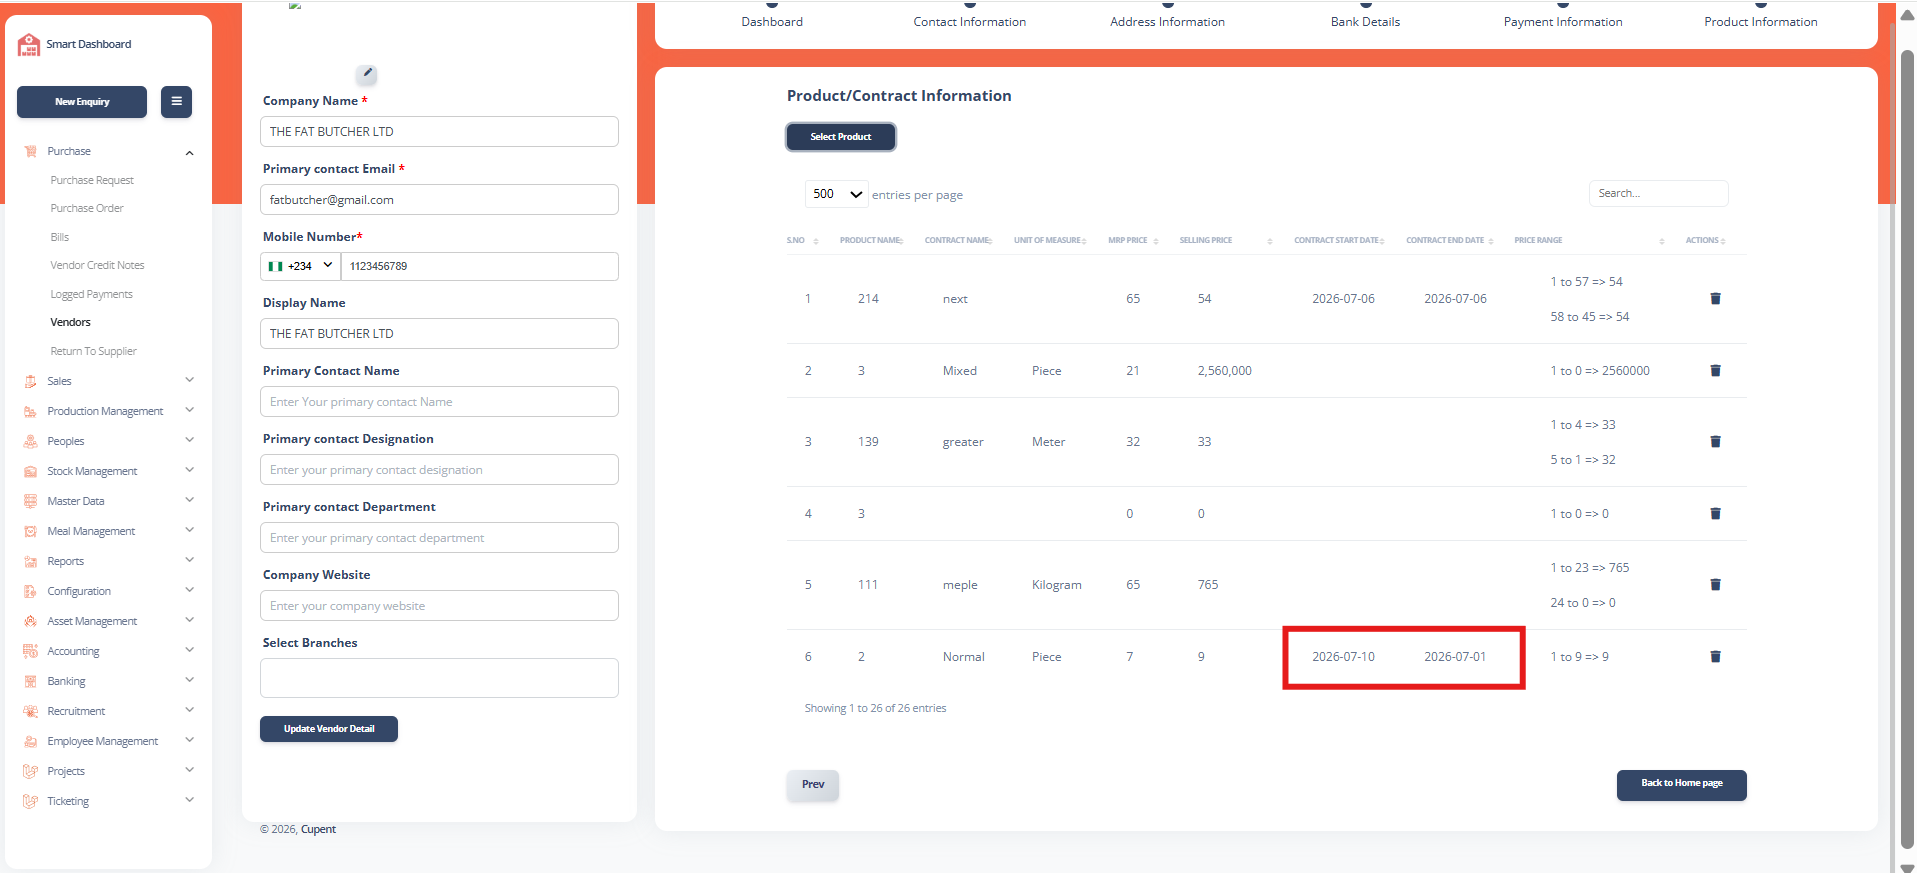Go to the Address Information tab

pyautogui.click(x=1167, y=21)
